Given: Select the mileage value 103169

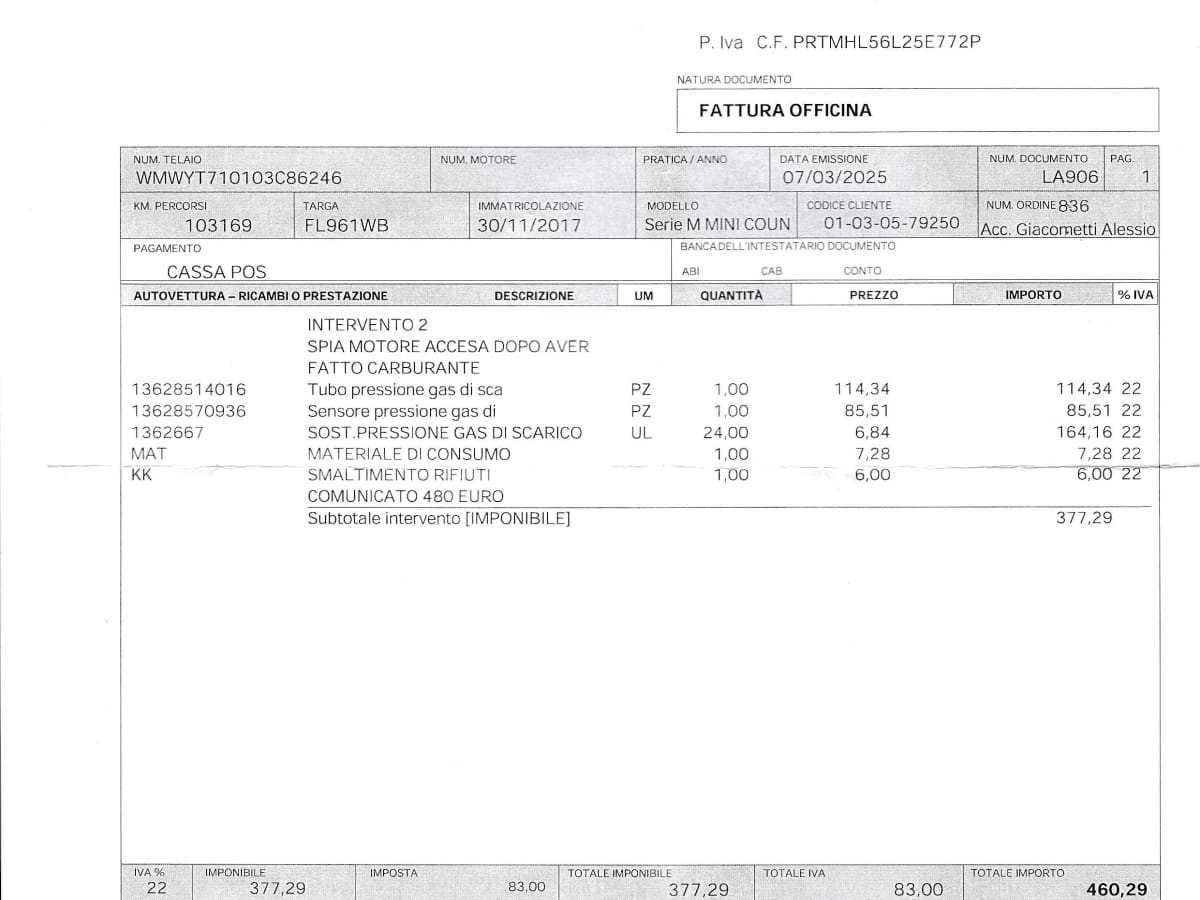Looking at the screenshot, I should tap(219, 225).
